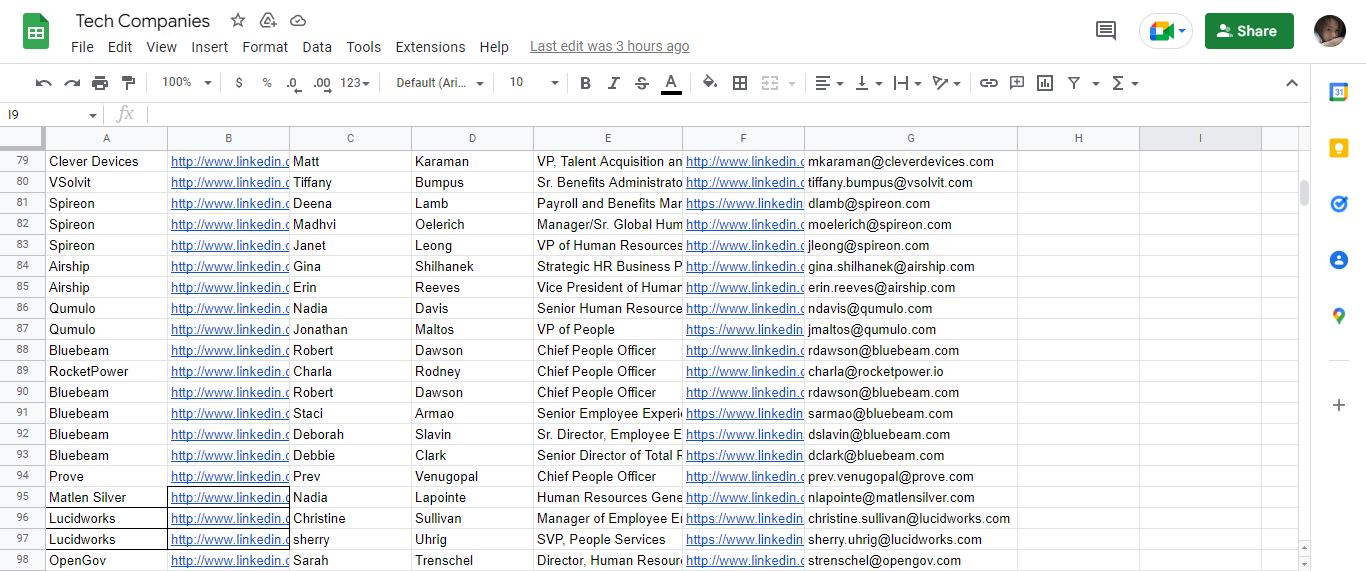The image size is (1366, 571).
Task: Get add-ons with plus icon
Action: [x=1339, y=405]
